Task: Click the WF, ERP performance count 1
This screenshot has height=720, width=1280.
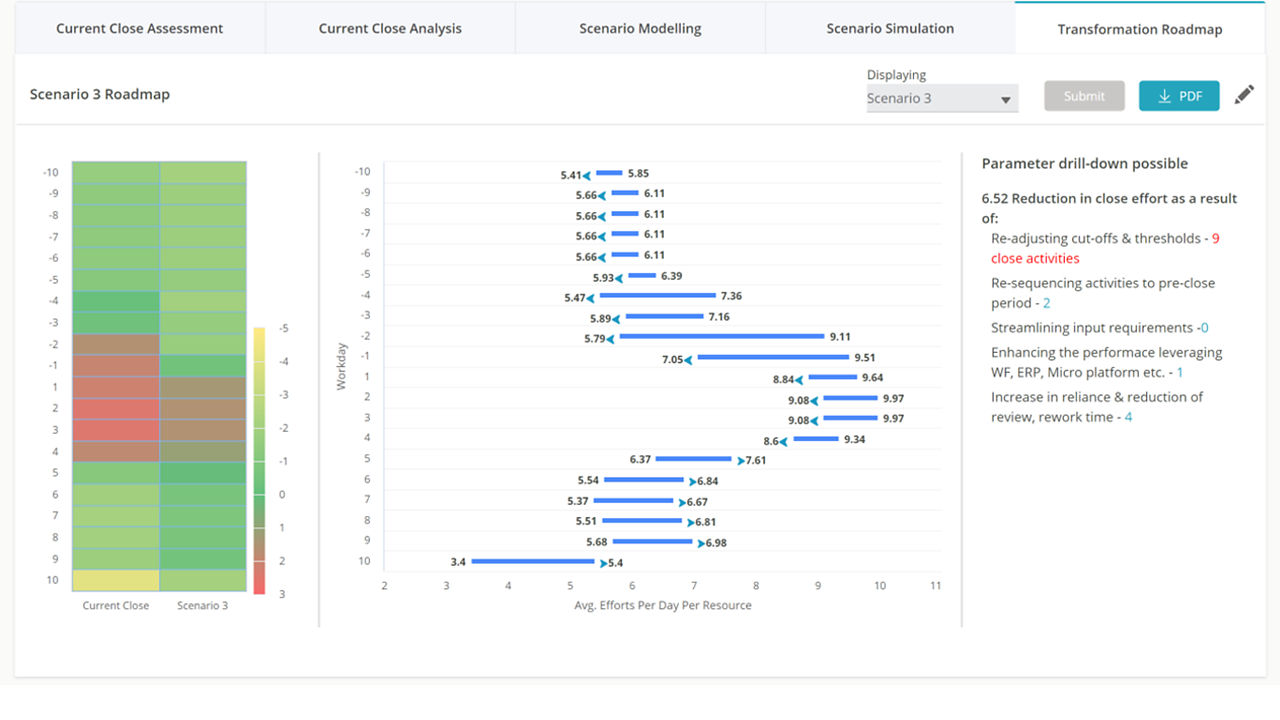Action: 1180,372
